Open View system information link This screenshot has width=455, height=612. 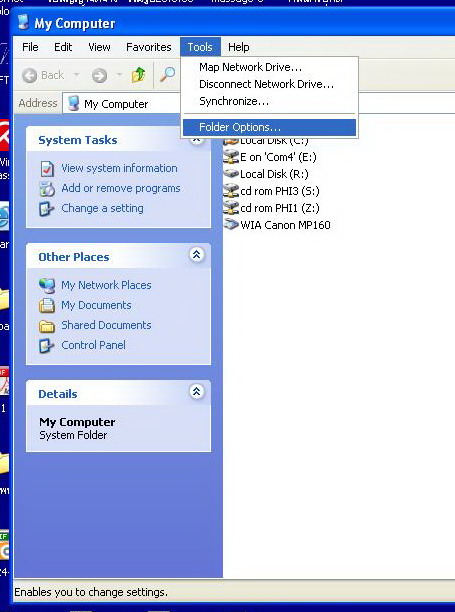pyautogui.click(x=119, y=168)
